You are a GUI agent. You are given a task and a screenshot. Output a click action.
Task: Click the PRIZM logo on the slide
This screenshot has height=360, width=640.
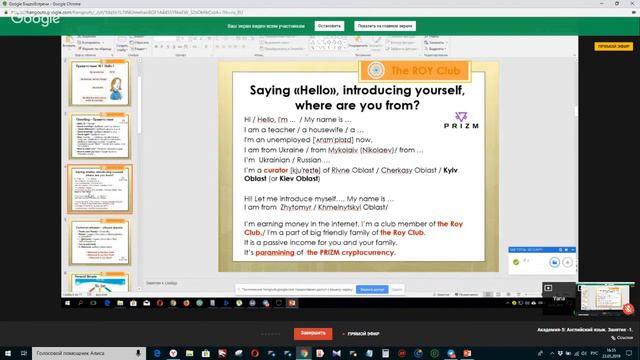pos(461,121)
